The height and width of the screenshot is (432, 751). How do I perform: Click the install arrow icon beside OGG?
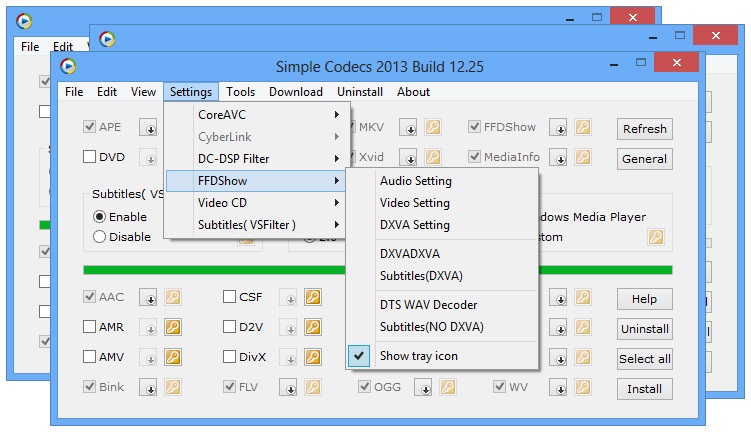[422, 388]
